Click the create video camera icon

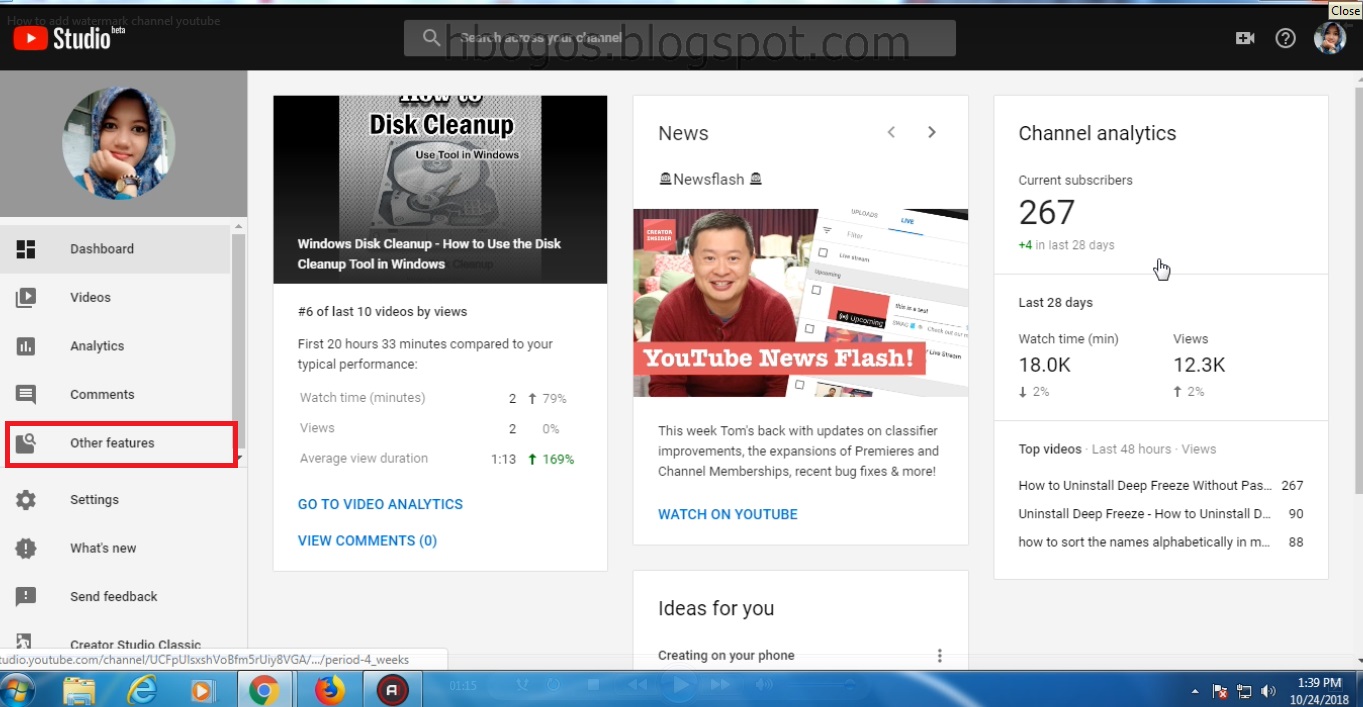[x=1245, y=38]
